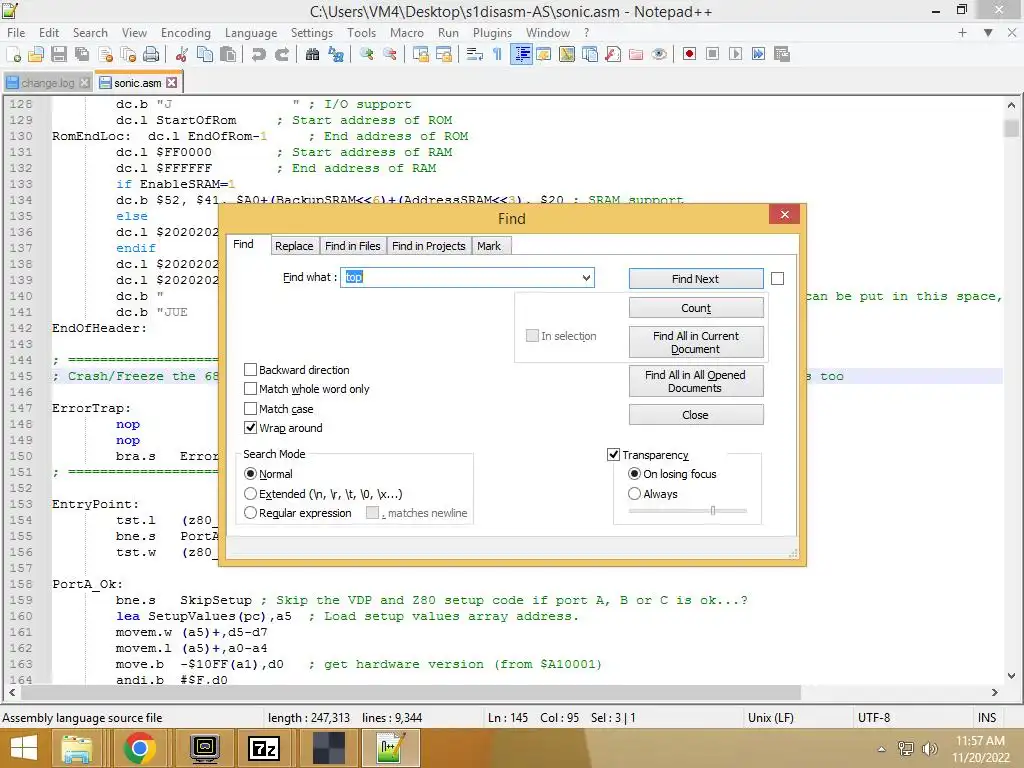This screenshot has width=1024, height=768.
Task: Enable the Backward direction checkbox
Action: [250, 370]
